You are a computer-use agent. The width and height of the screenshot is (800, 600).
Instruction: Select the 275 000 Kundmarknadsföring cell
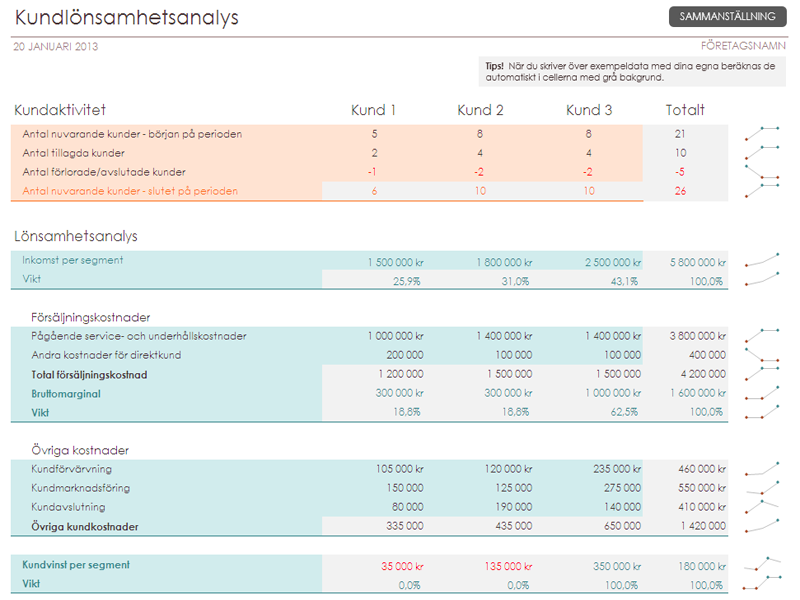pos(622,488)
